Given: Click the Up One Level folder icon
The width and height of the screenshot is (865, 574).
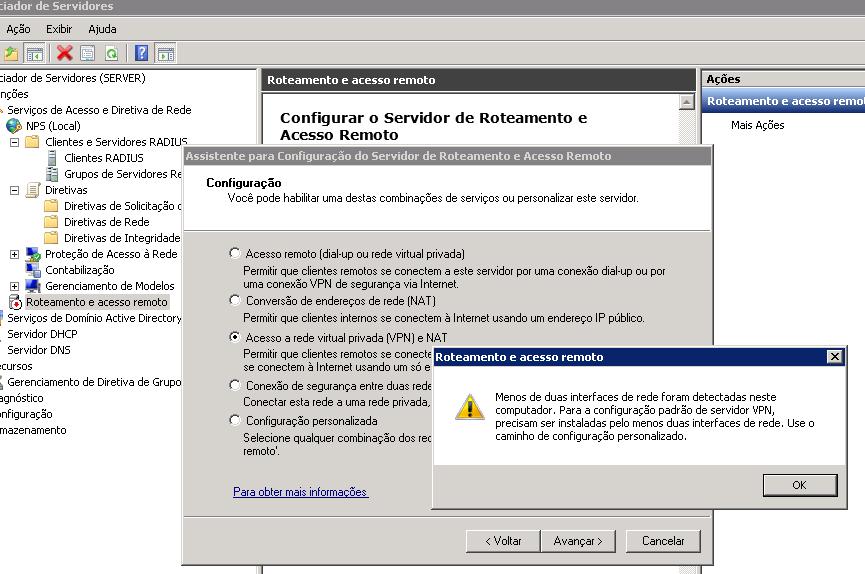Looking at the screenshot, I should [x=10, y=54].
